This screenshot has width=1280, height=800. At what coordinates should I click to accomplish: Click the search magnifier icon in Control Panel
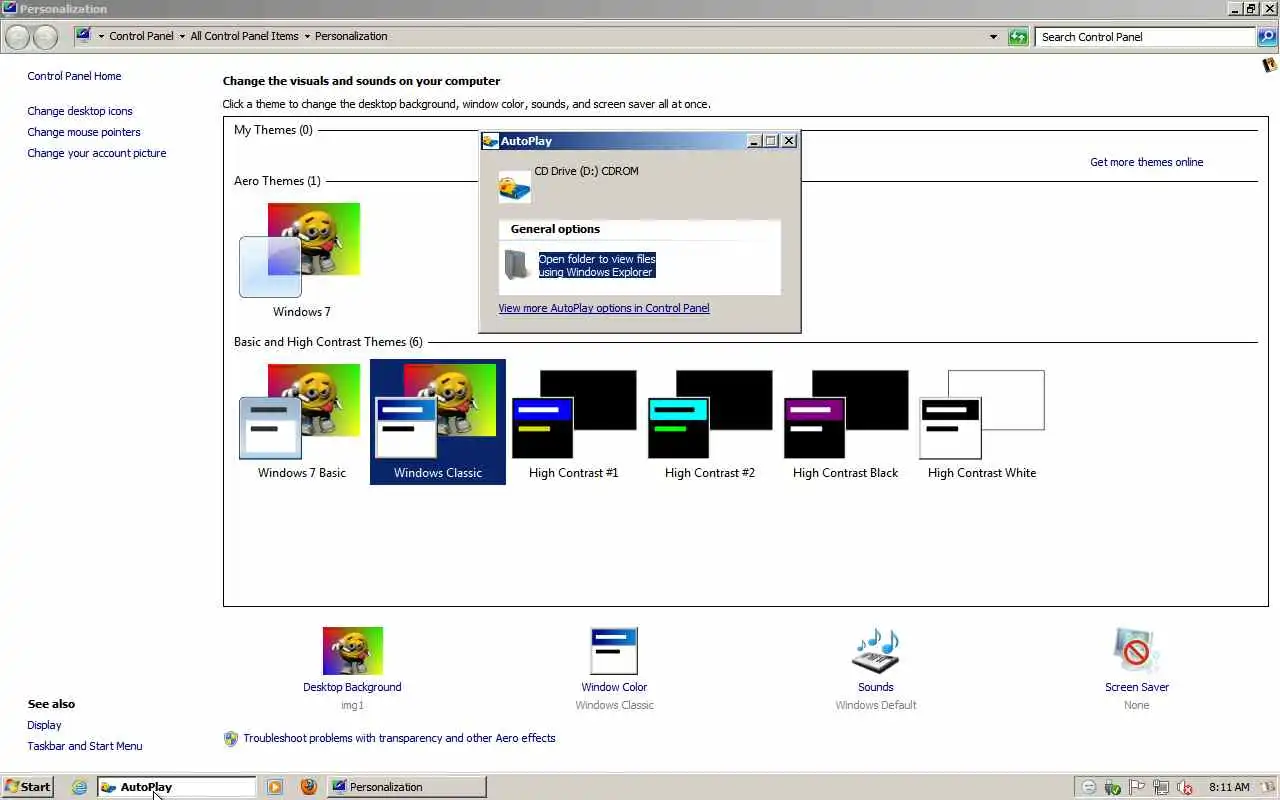click(1267, 37)
